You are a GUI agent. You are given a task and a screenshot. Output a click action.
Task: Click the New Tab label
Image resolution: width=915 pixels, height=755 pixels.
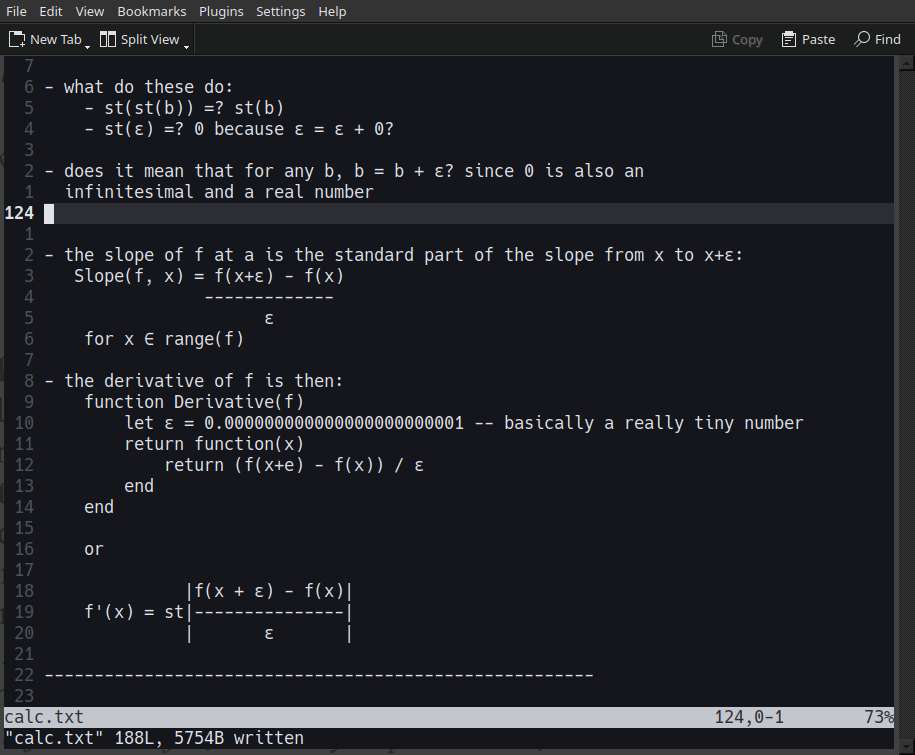pyautogui.click(x=55, y=39)
